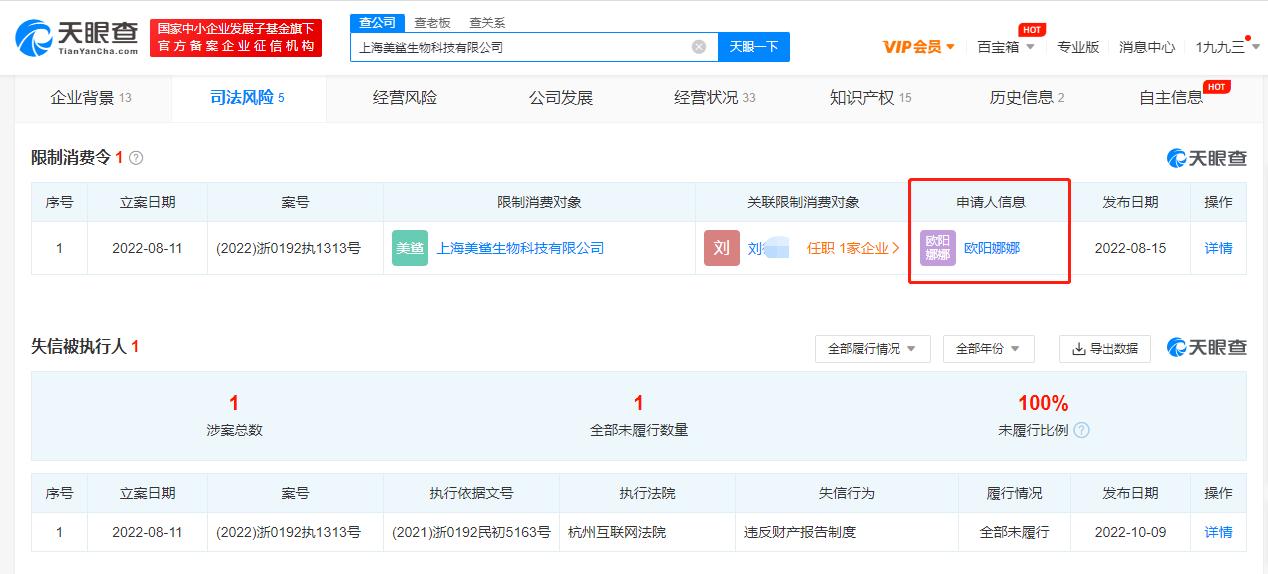The height and width of the screenshot is (574, 1268).
Task: Click the 刘 person avatar icon
Action: [722, 248]
